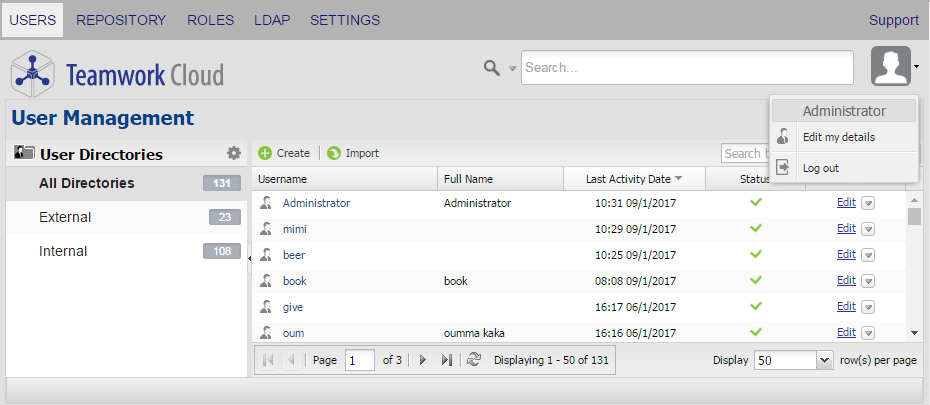The image size is (930, 405).
Task: Click the user avatar profile icon
Action: 890,68
